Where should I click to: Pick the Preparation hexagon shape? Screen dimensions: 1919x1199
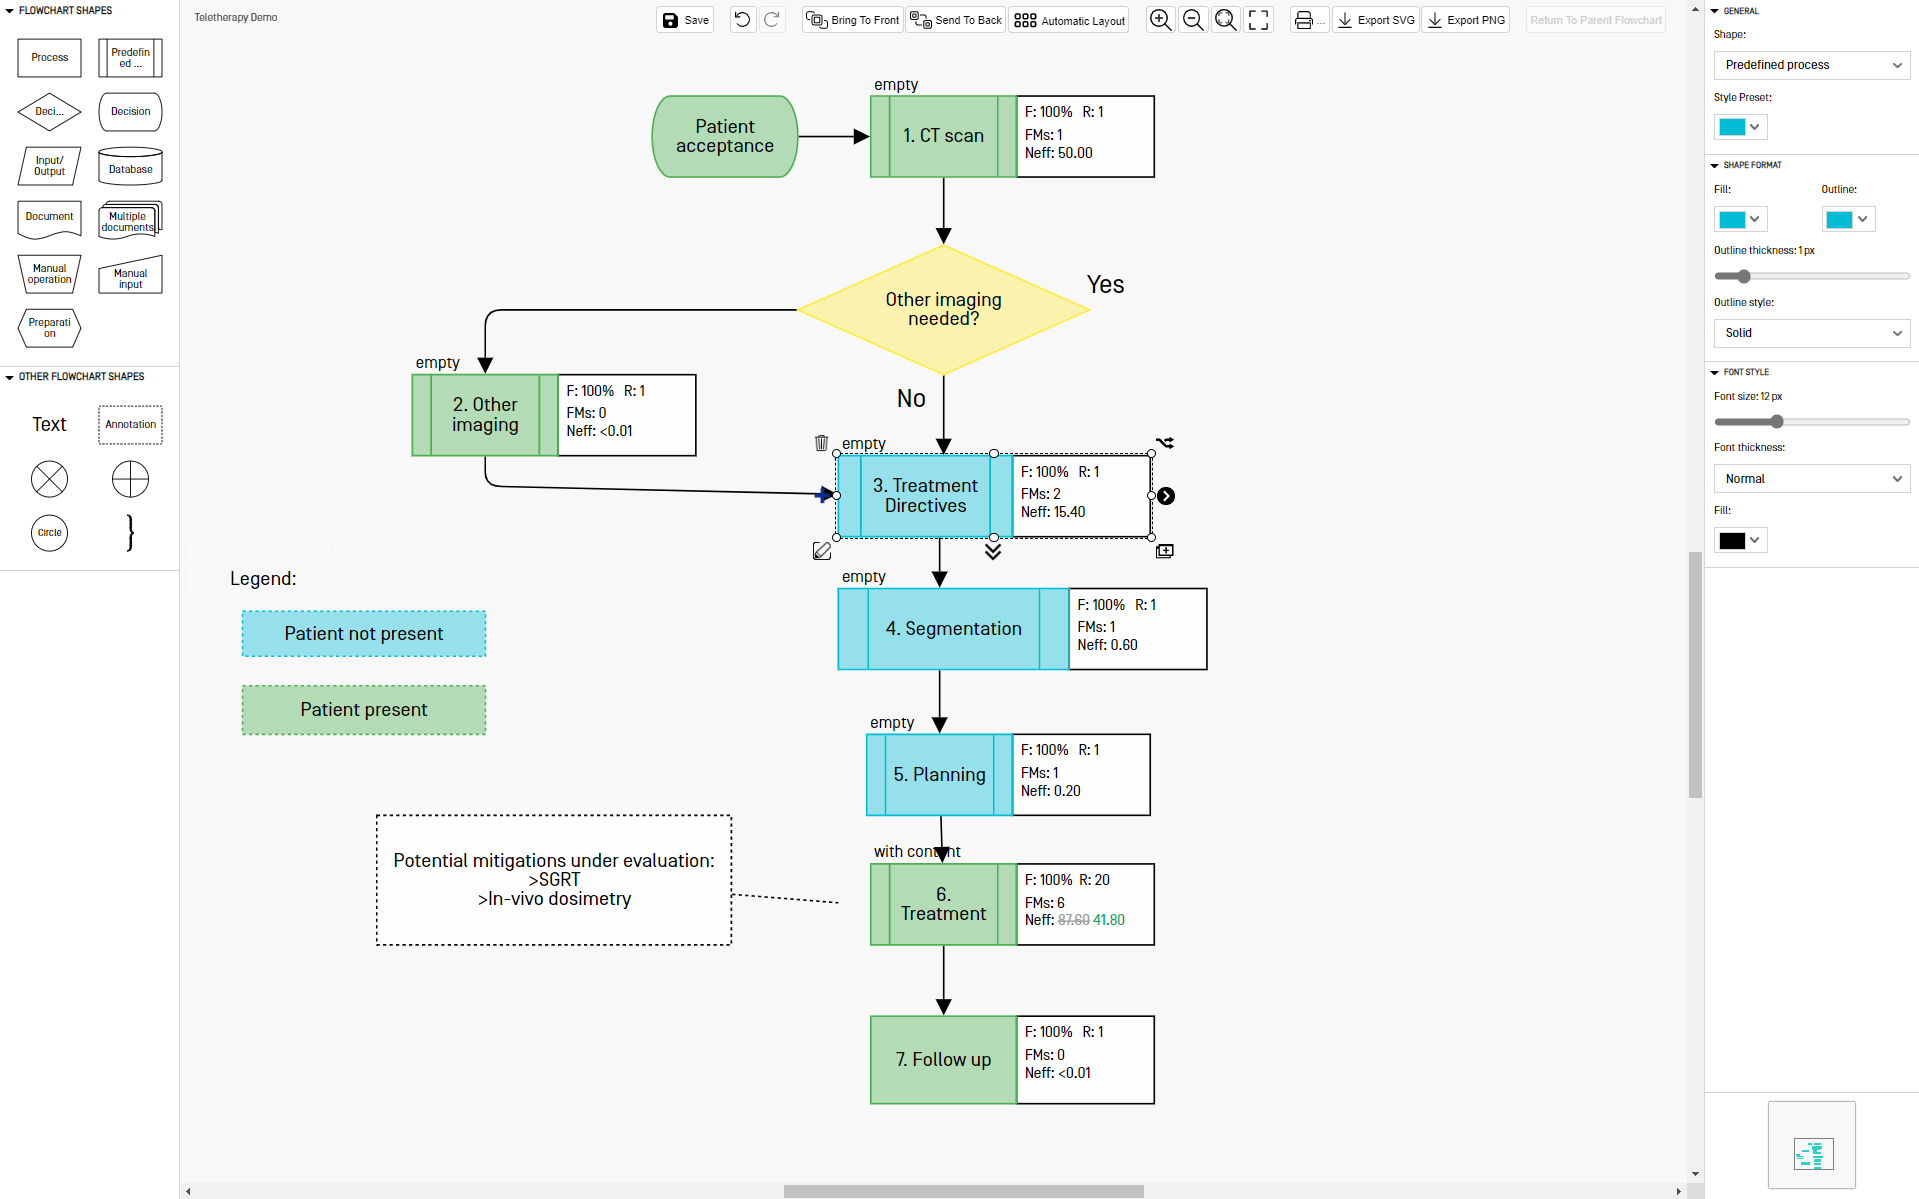(x=49, y=328)
